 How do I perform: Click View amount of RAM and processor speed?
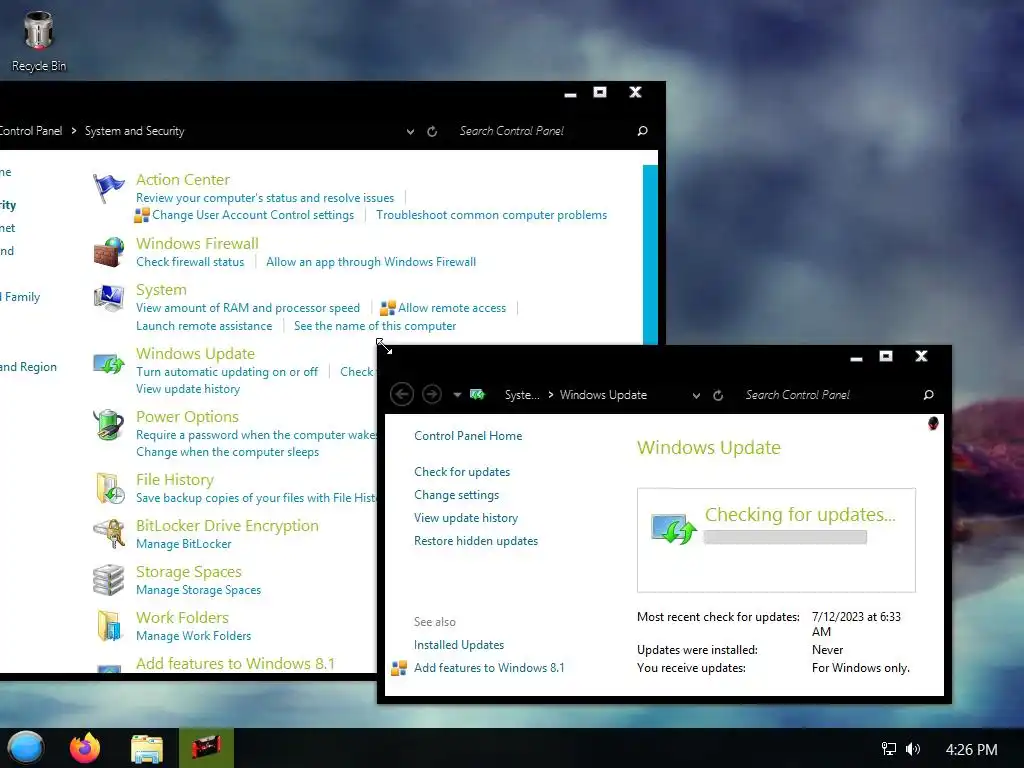click(248, 308)
